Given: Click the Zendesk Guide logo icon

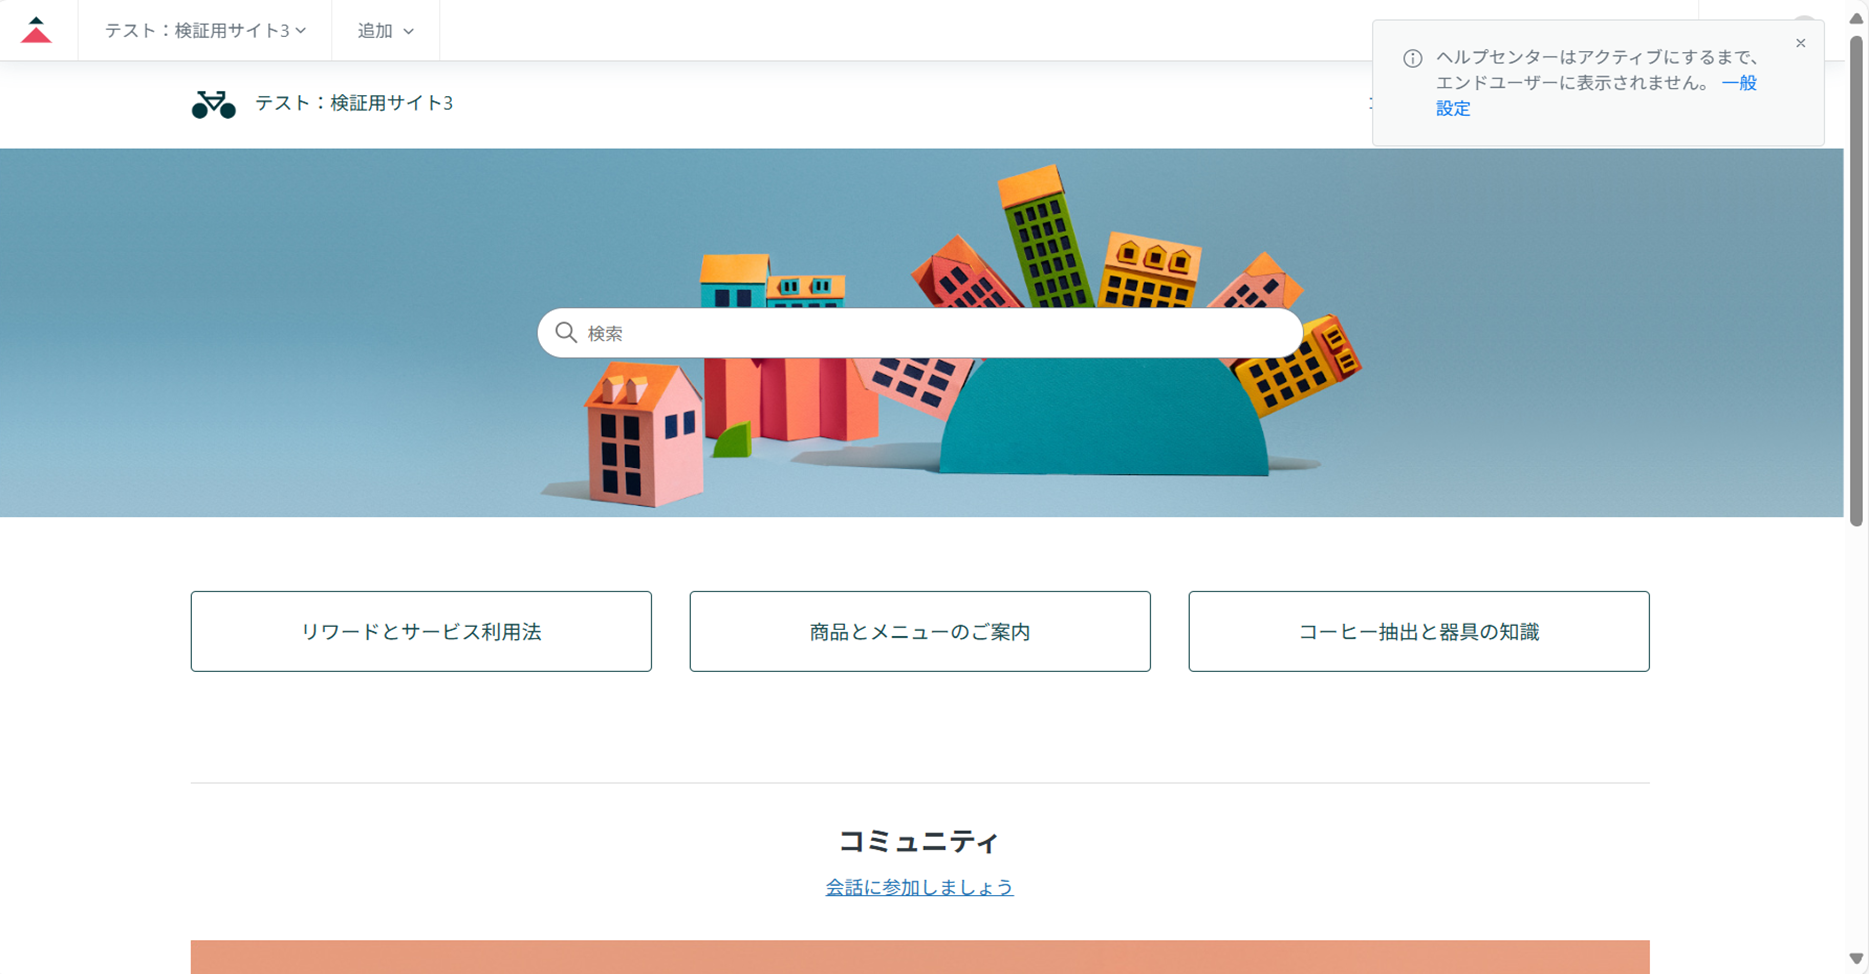Looking at the screenshot, I should pos(37,30).
